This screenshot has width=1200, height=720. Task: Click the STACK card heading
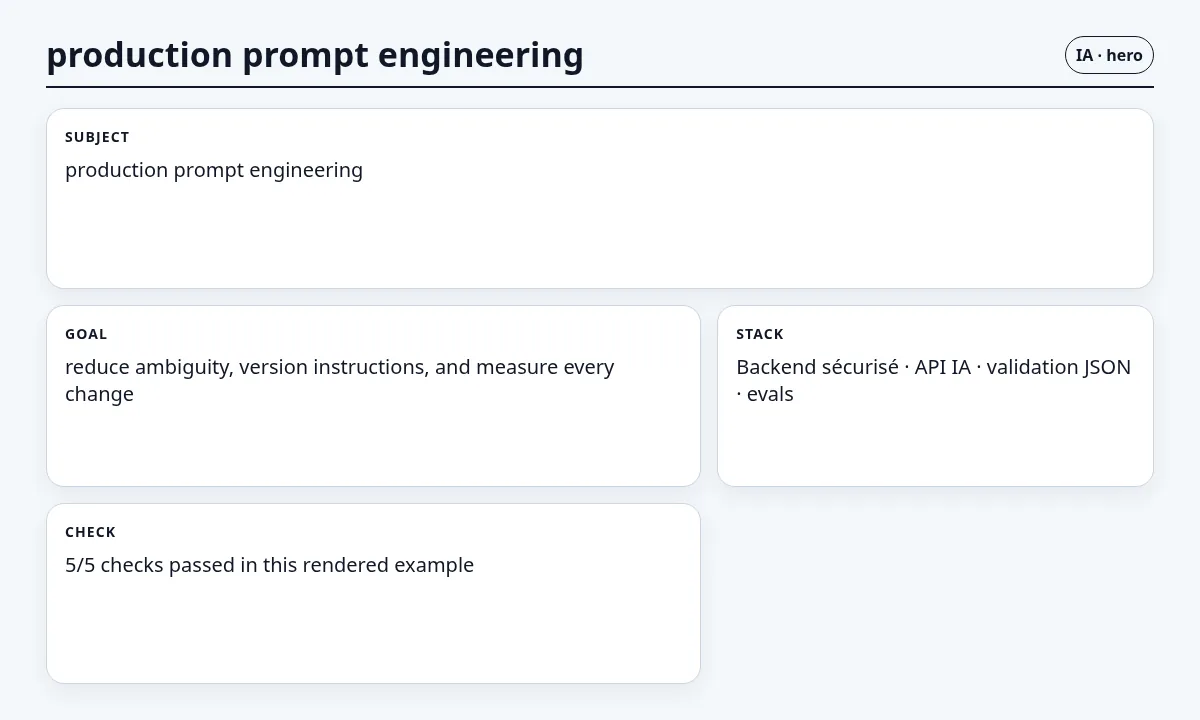pos(760,334)
